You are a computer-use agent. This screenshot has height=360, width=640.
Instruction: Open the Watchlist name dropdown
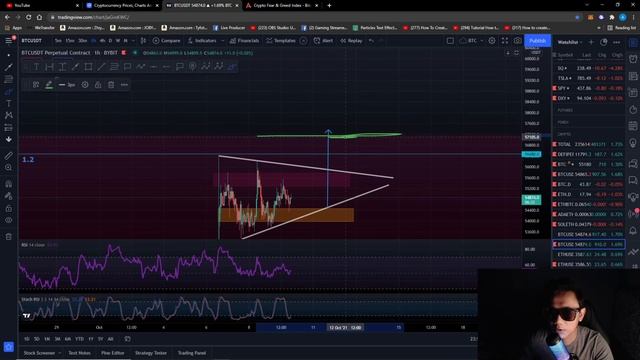coord(569,42)
